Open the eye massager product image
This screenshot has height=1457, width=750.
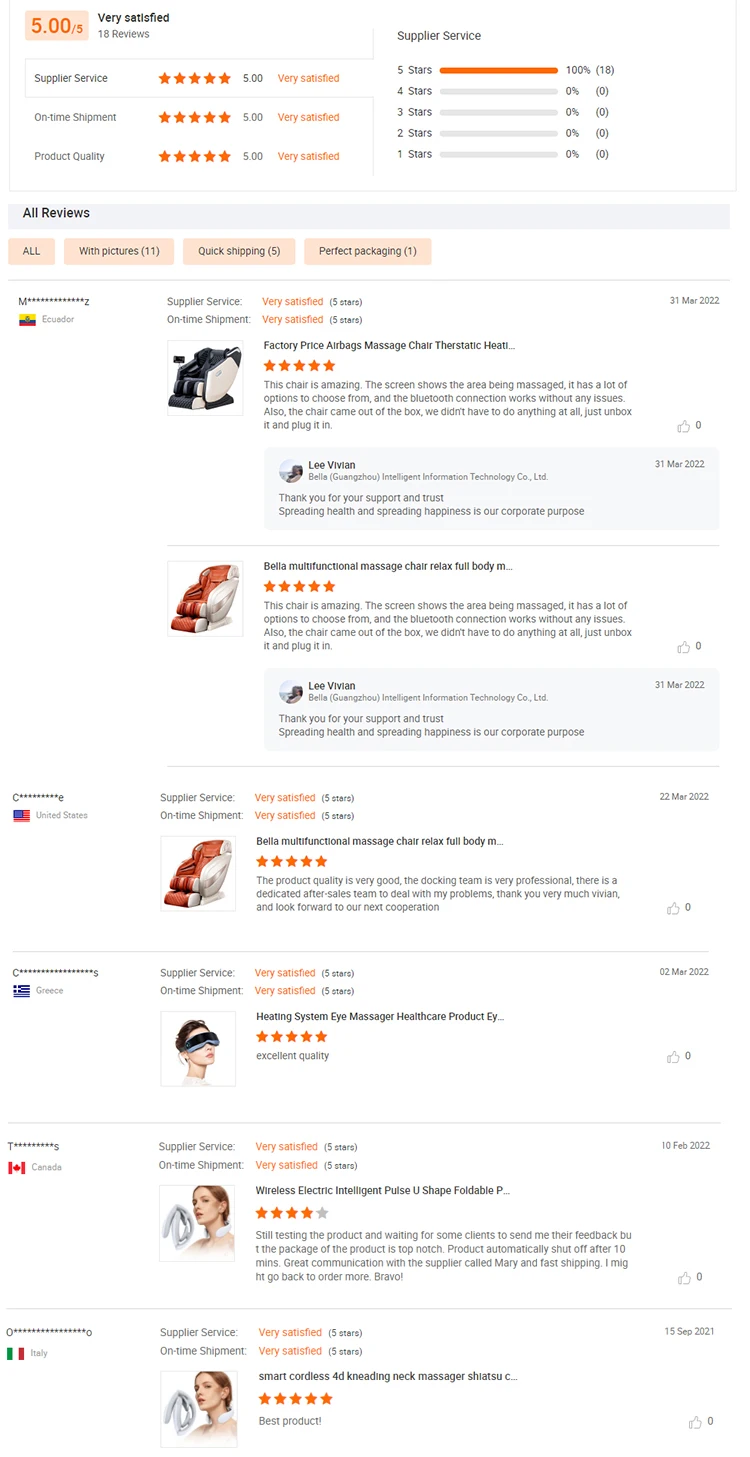(x=198, y=1048)
